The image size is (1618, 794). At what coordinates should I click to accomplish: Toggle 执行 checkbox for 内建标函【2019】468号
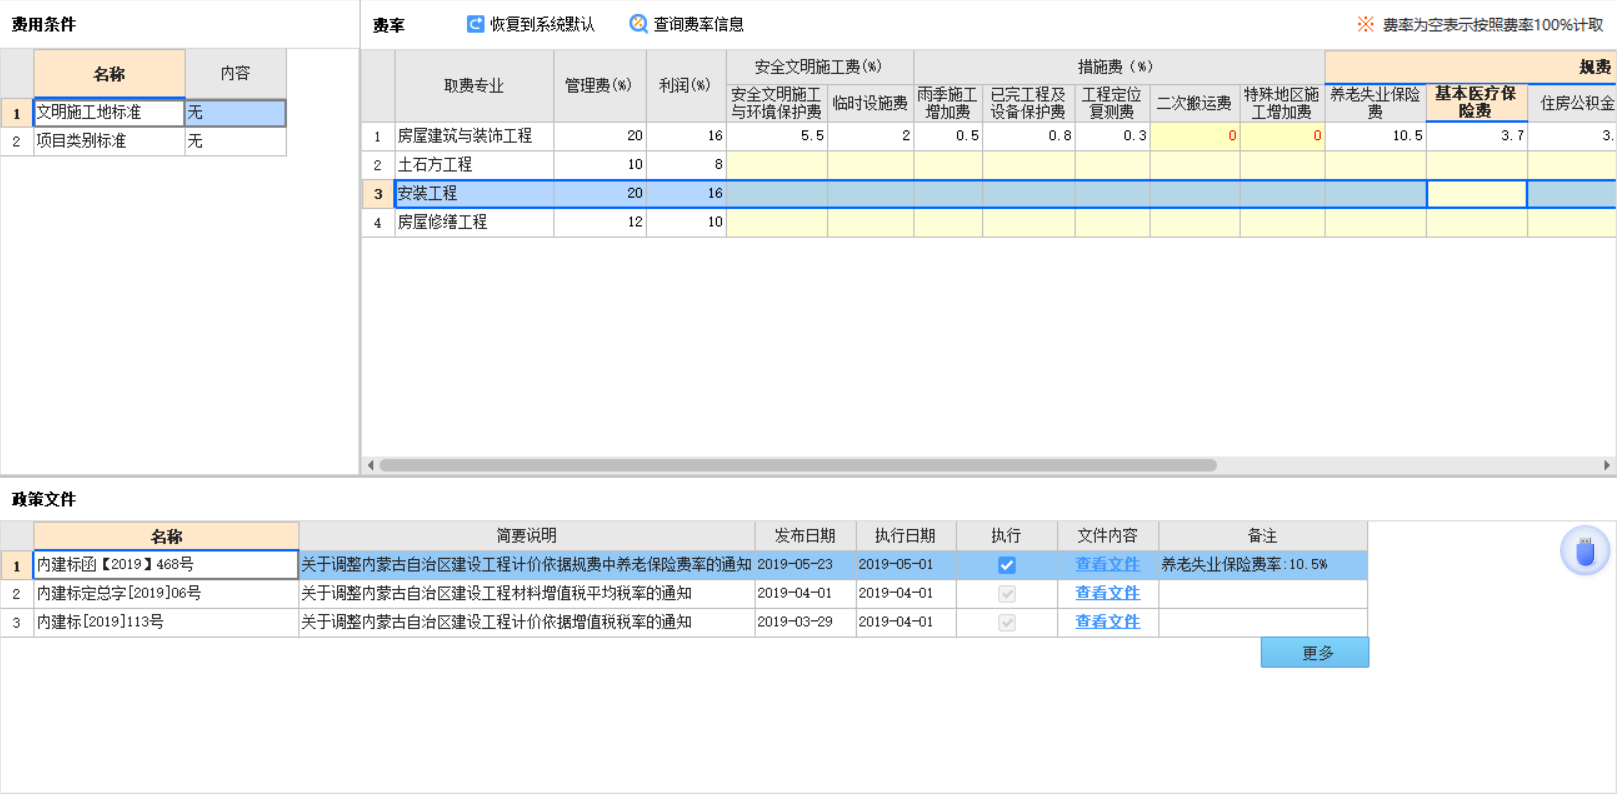tap(1007, 565)
